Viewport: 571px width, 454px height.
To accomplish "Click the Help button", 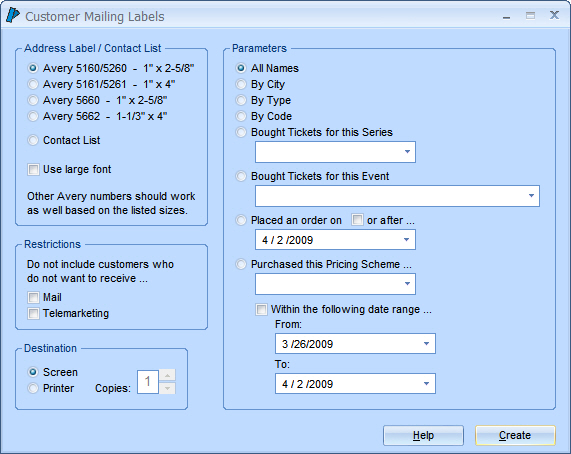I will tap(423, 435).
